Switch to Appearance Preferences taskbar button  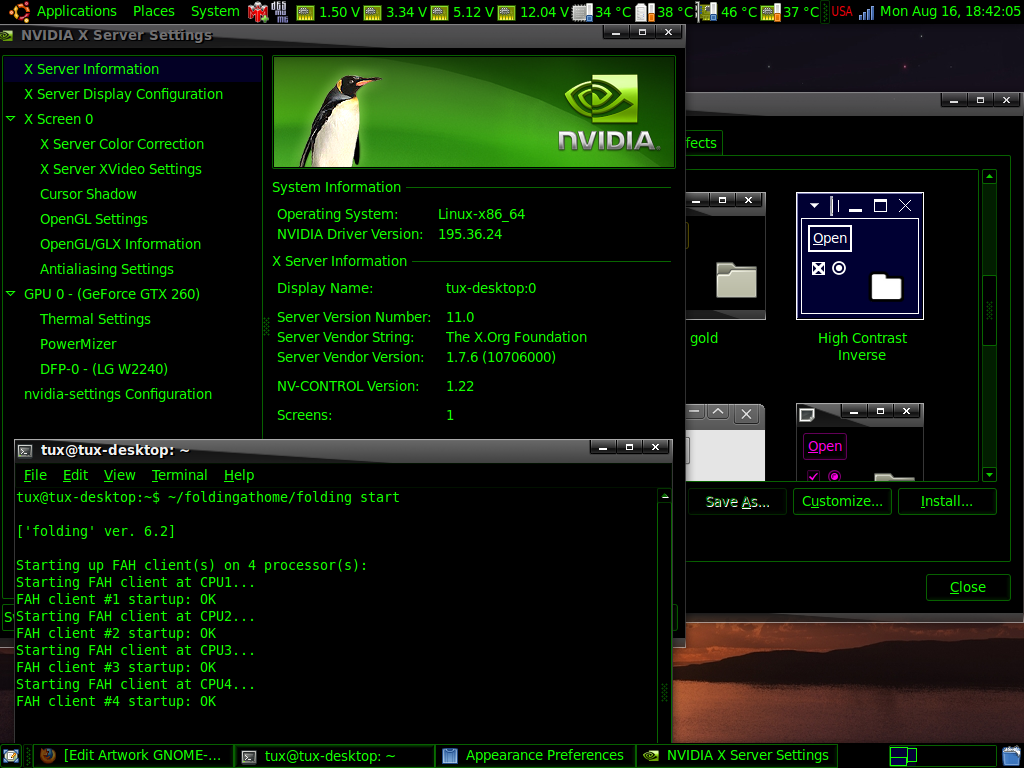(535, 756)
